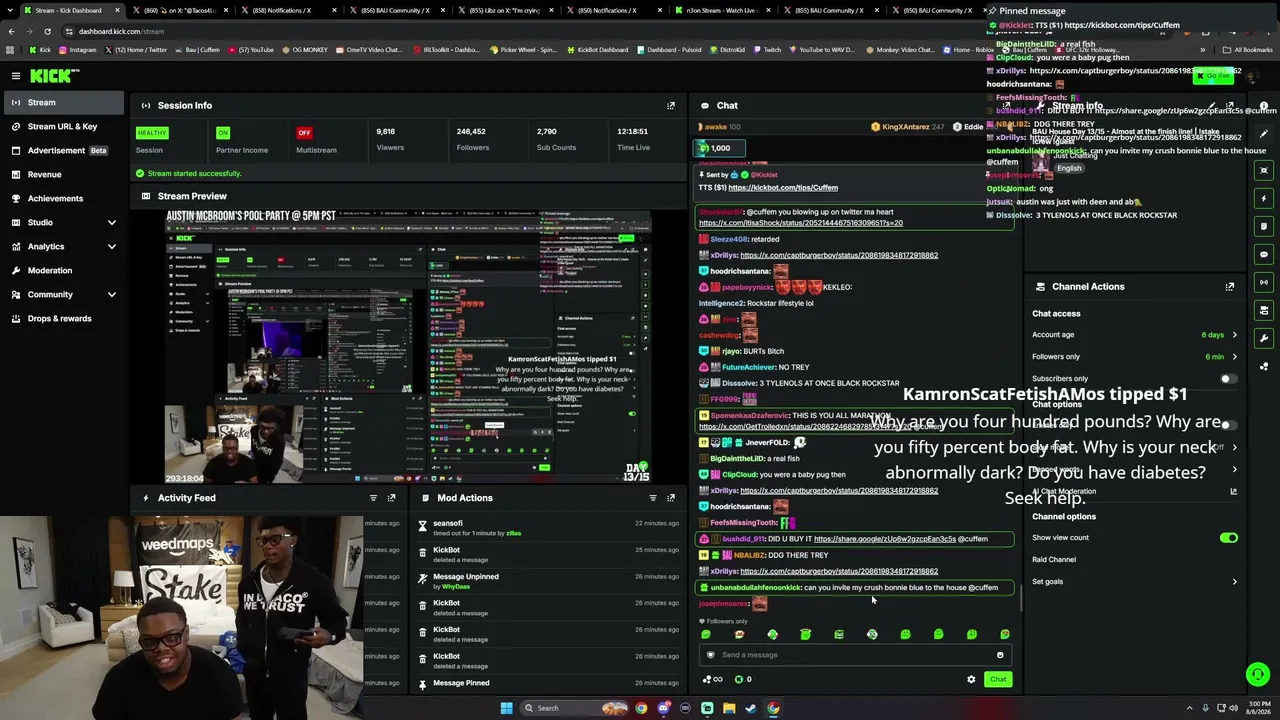Filter the Activity Feed list
This screenshot has height=720, width=1280.
coord(373,498)
